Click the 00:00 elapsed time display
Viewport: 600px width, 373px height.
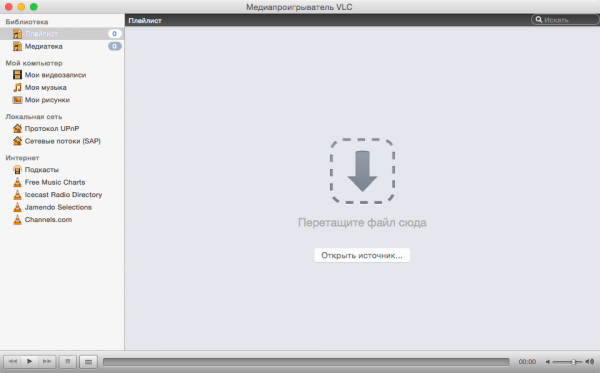[527, 362]
